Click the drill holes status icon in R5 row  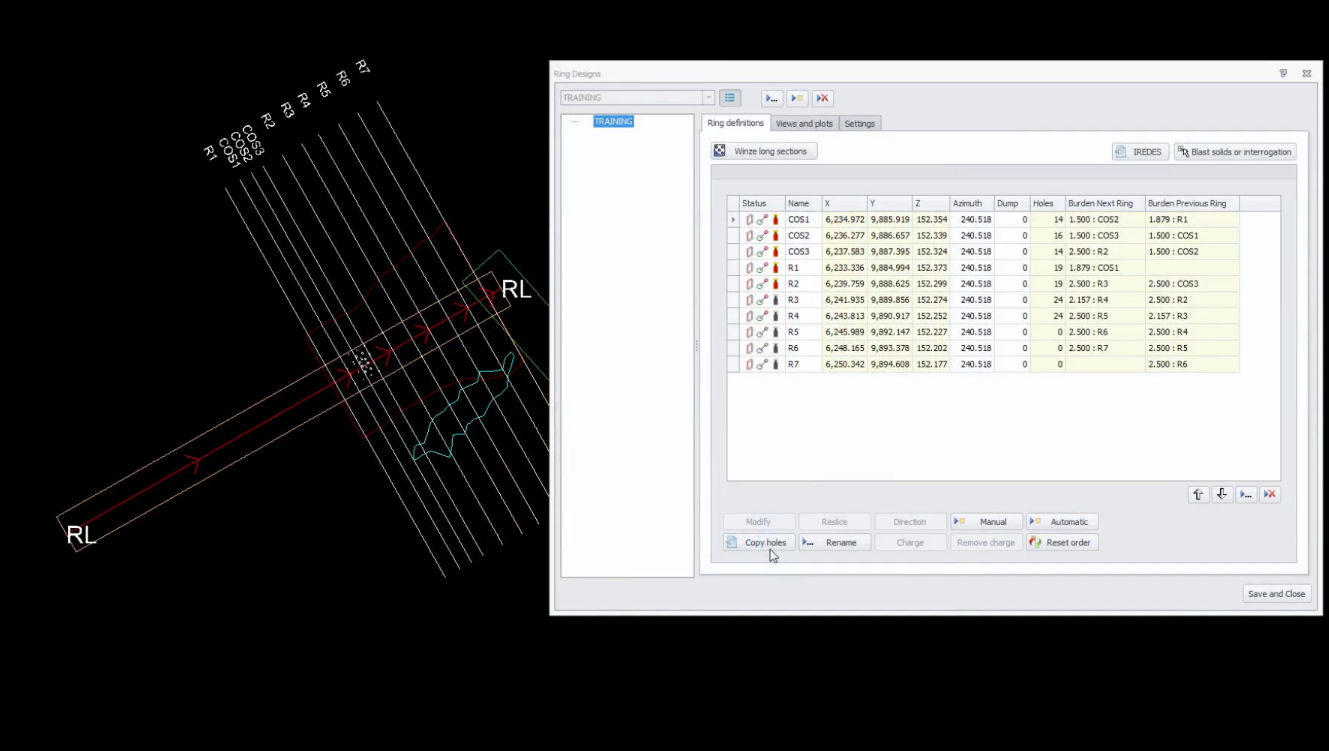point(762,332)
